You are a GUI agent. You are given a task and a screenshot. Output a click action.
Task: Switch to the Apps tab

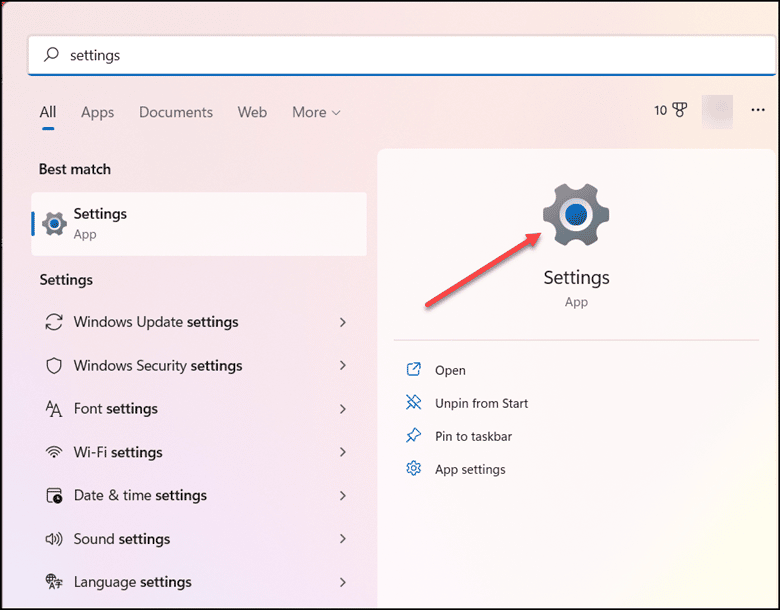(98, 112)
